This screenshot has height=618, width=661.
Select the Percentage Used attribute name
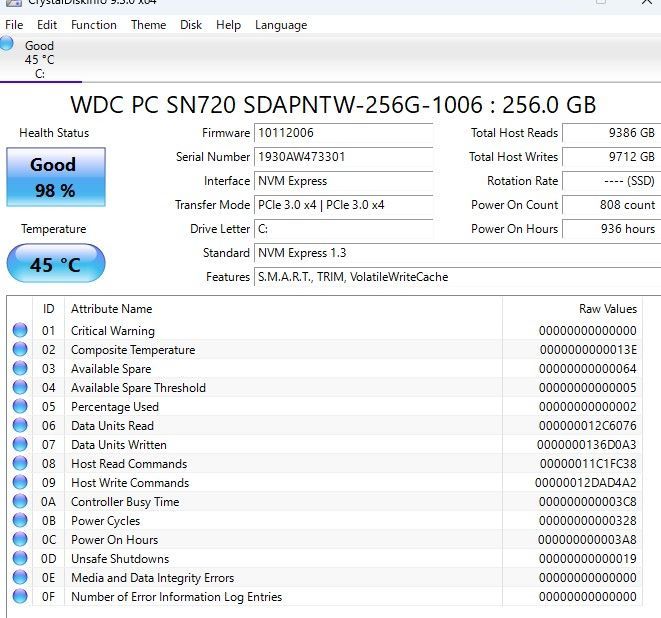click(115, 407)
